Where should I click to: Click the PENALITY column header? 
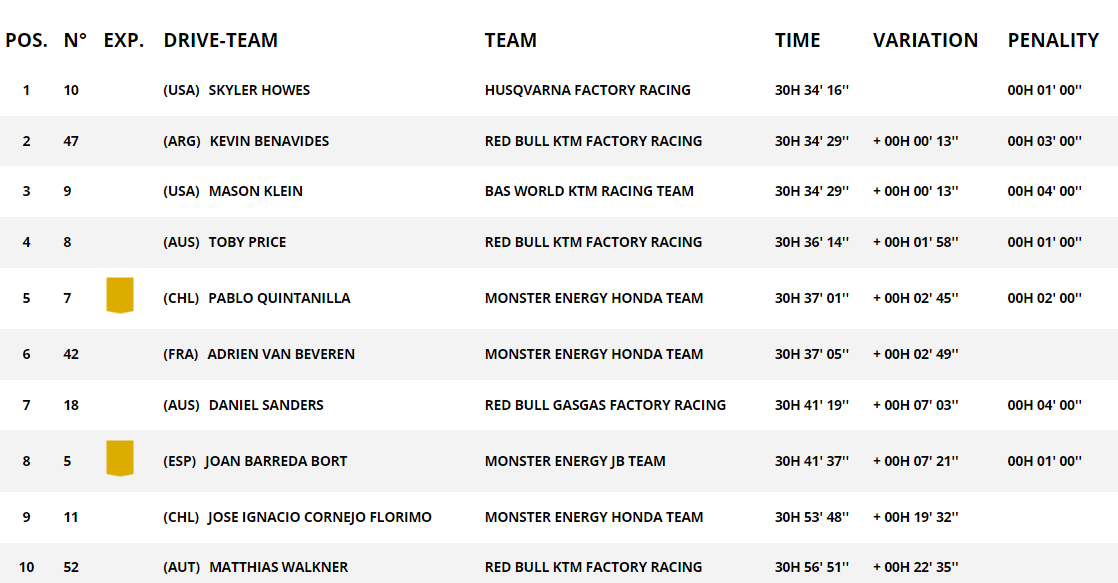click(1053, 41)
